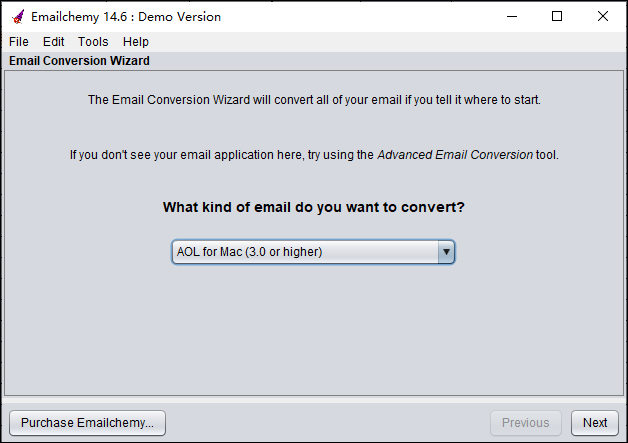This screenshot has width=628, height=443.
Task: Click the Email Conversion Wizard header label
Action: pyautogui.click(x=79, y=61)
